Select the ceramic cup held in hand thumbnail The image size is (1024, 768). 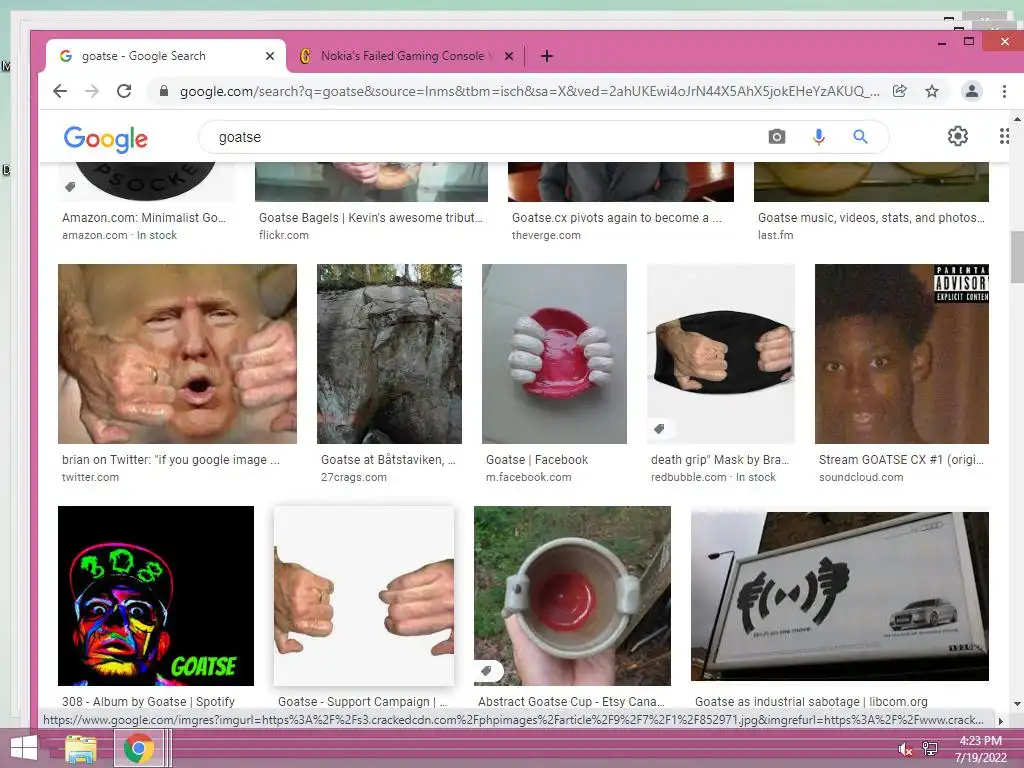tap(572, 596)
